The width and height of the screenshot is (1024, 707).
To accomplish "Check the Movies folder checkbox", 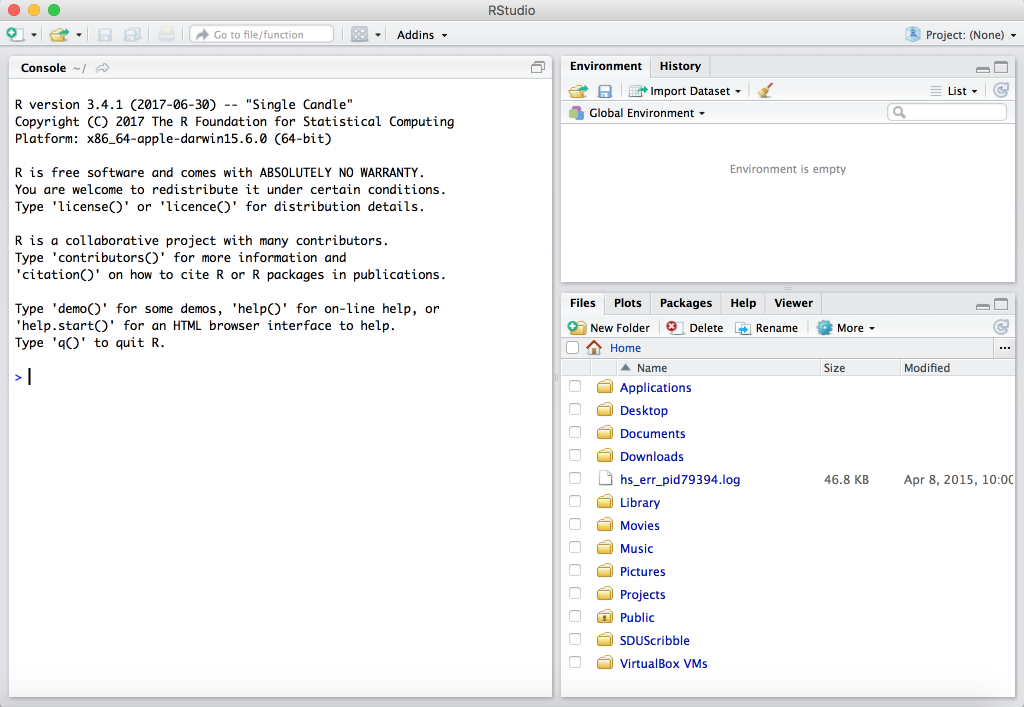I will point(575,524).
